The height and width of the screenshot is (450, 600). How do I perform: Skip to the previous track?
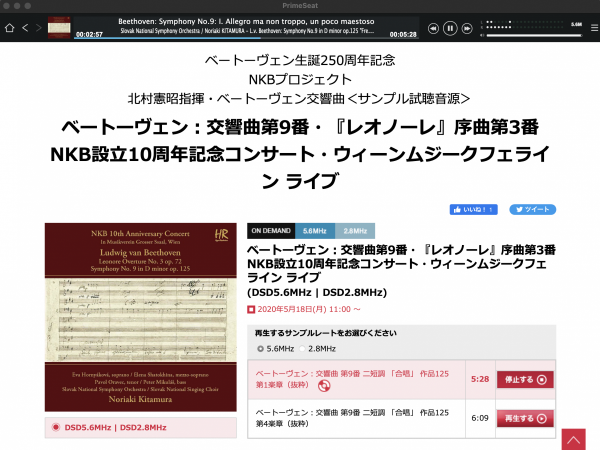433,28
